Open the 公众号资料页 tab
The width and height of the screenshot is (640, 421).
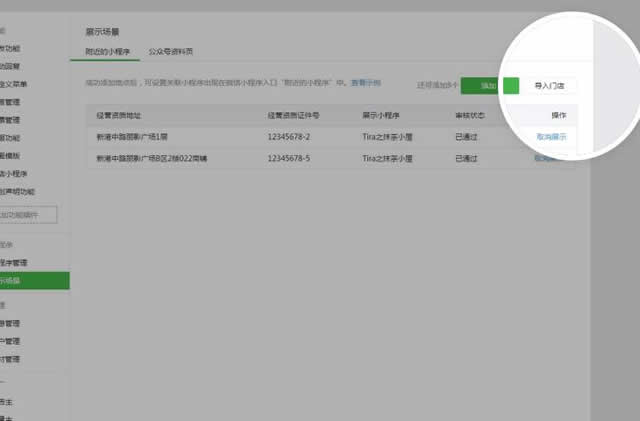tap(171, 51)
